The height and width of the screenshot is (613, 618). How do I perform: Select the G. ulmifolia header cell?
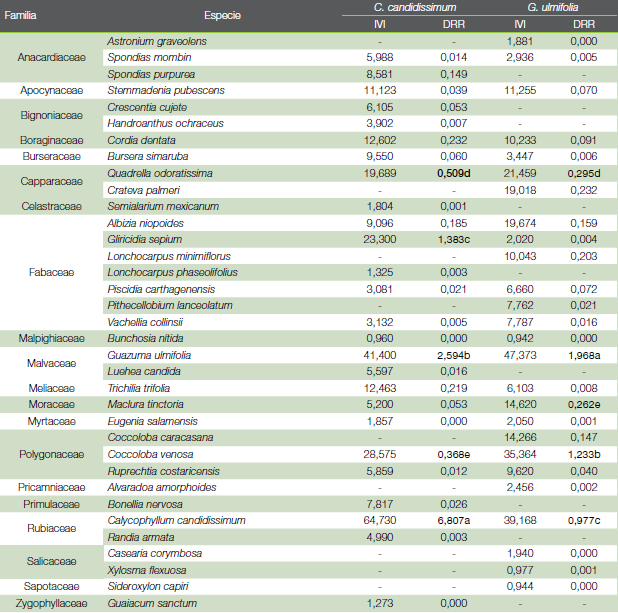point(544,7)
